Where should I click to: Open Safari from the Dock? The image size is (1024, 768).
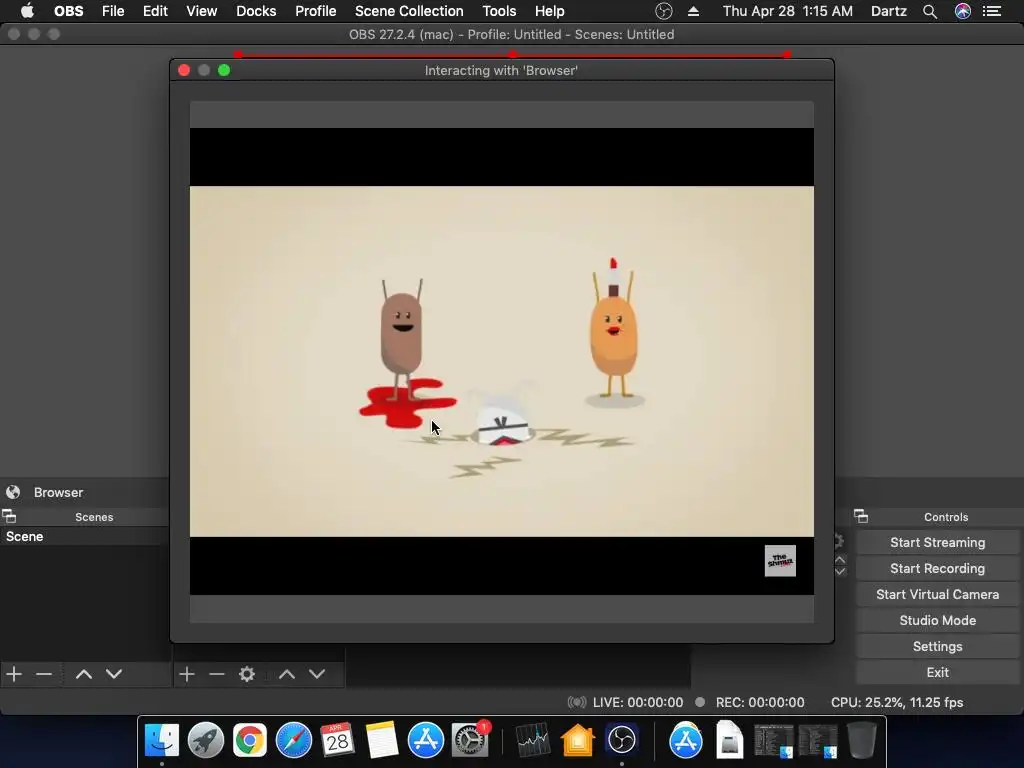tap(294, 740)
